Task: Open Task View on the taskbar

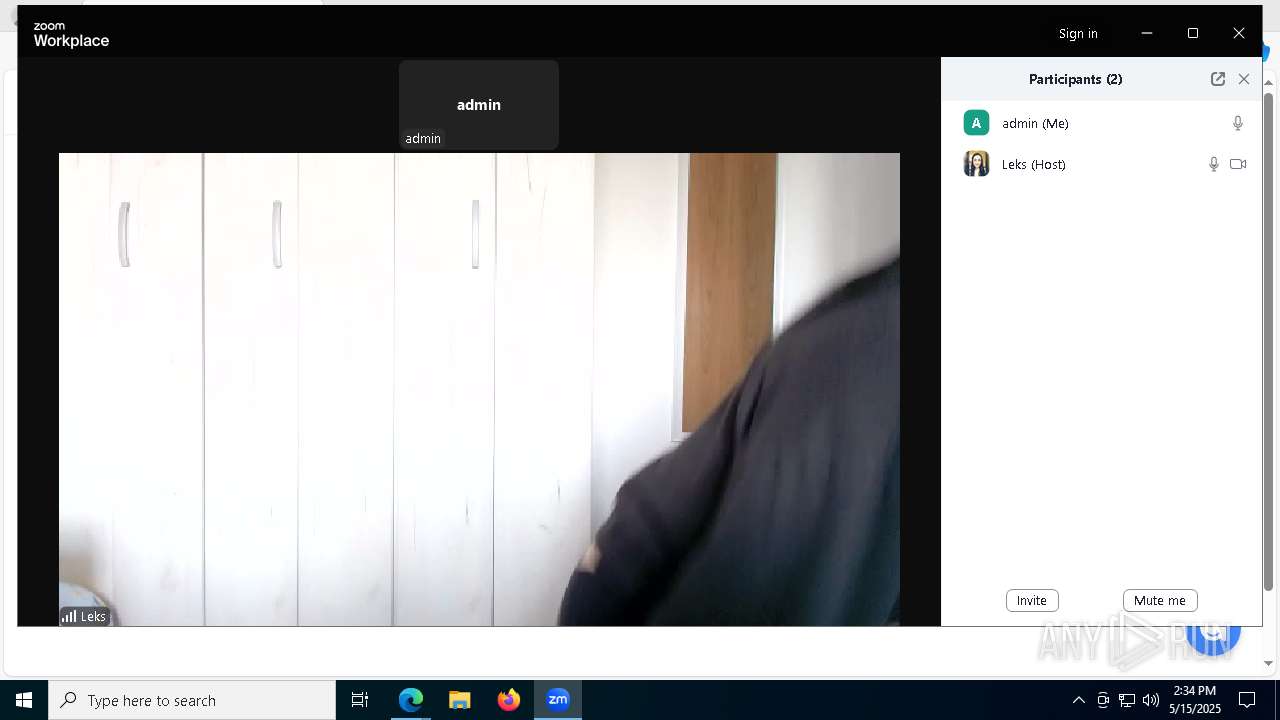Action: tap(360, 700)
